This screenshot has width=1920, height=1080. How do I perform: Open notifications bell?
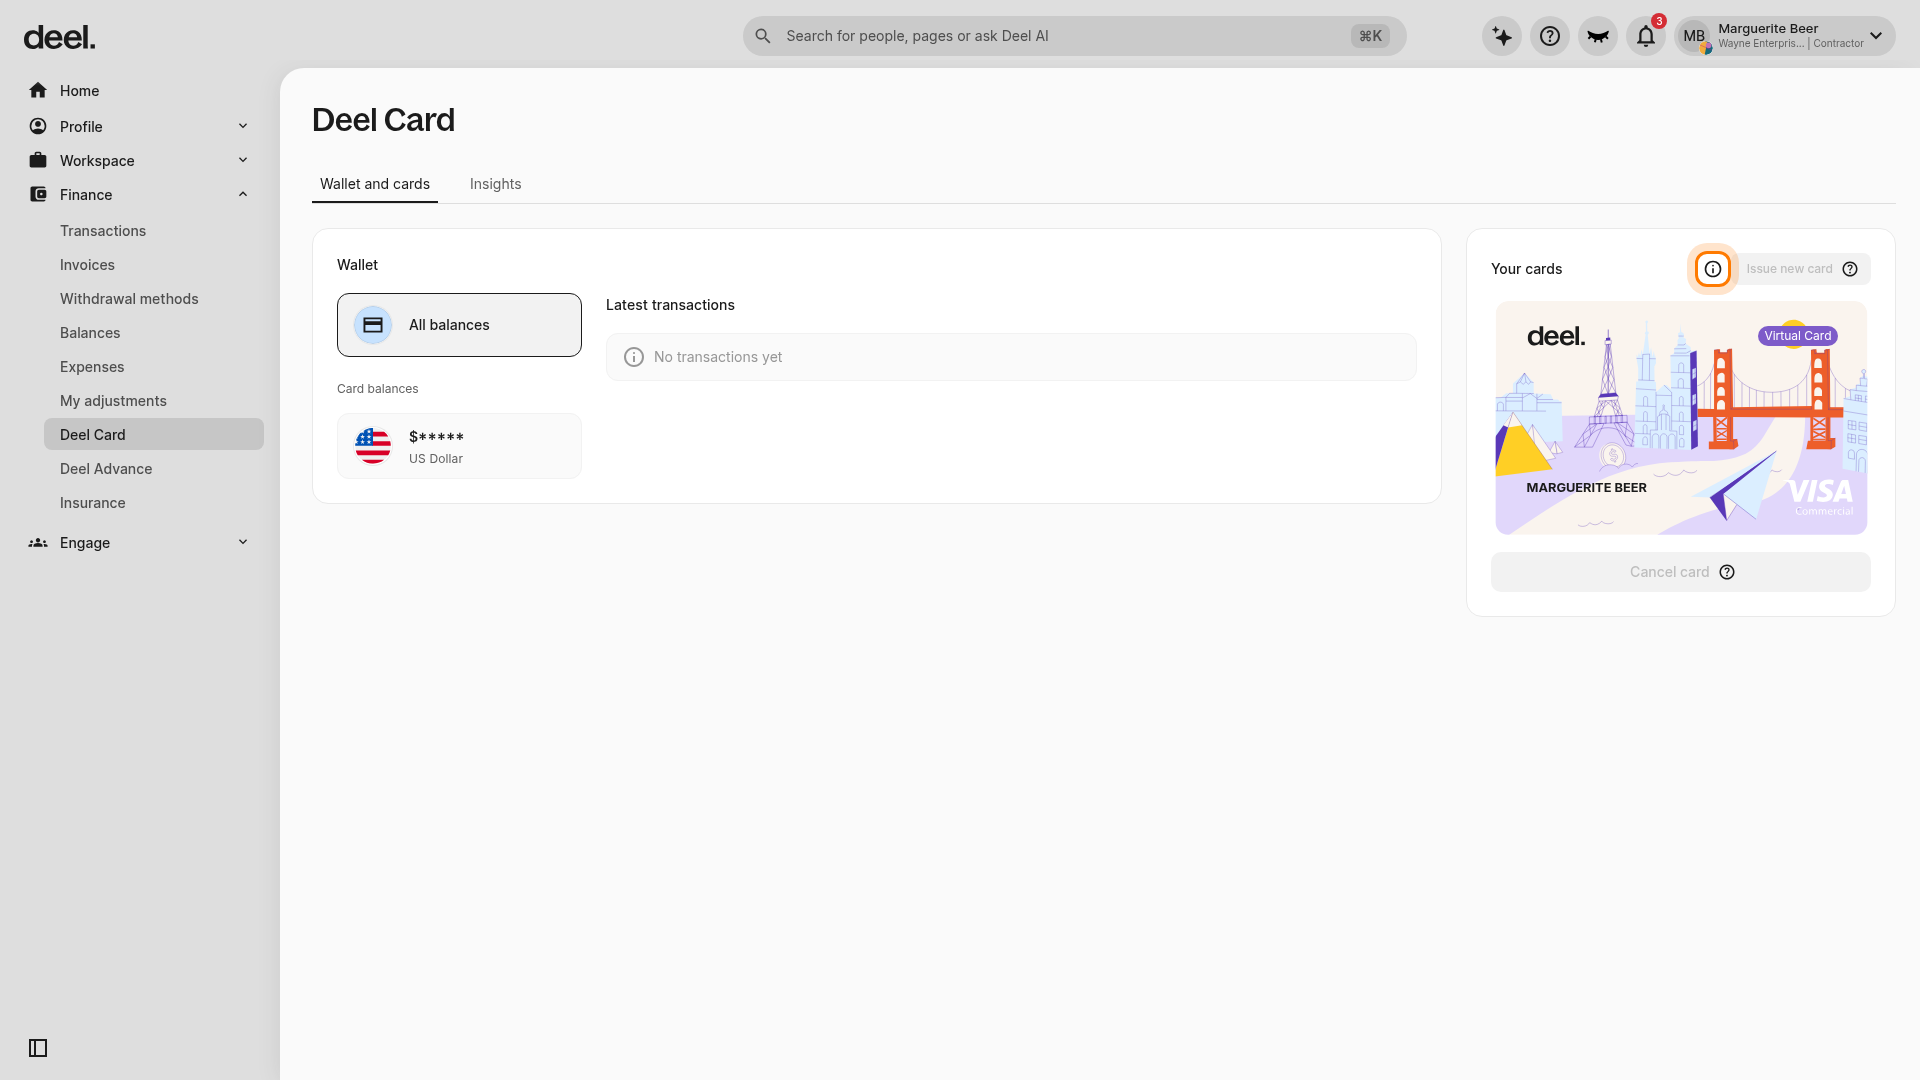(1646, 36)
